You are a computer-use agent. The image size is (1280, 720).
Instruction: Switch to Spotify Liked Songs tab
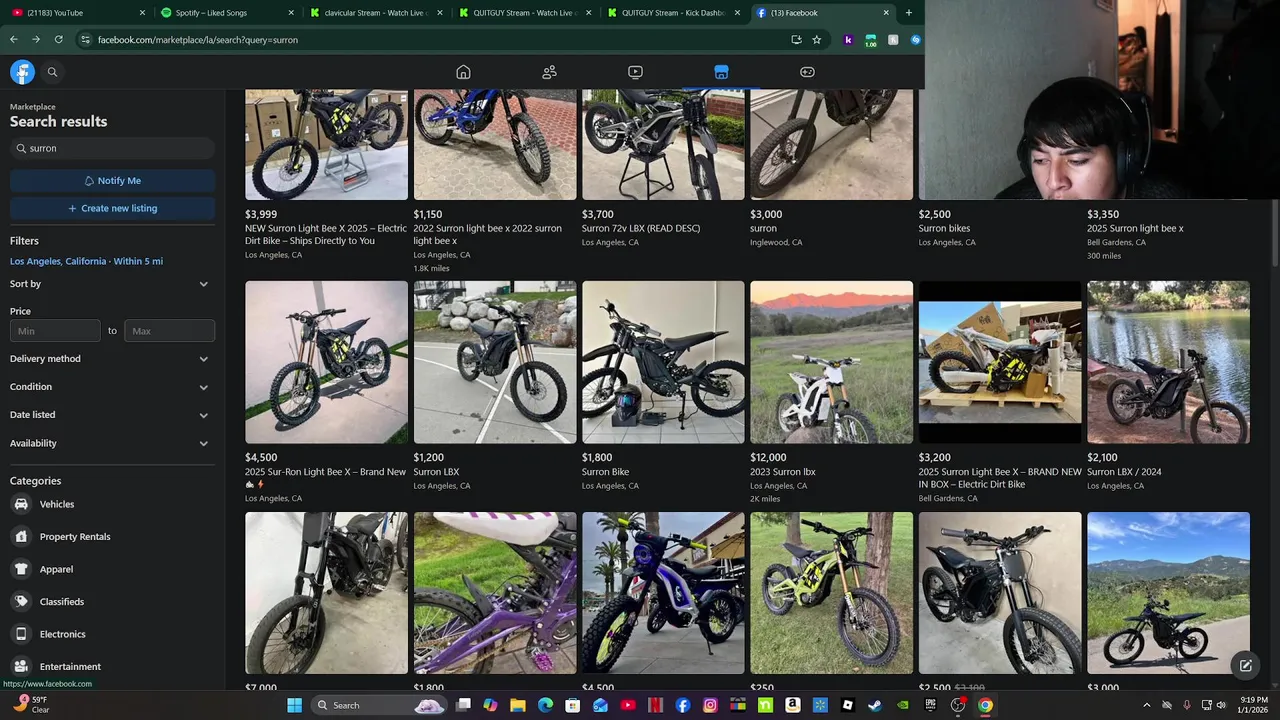pyautogui.click(x=226, y=13)
